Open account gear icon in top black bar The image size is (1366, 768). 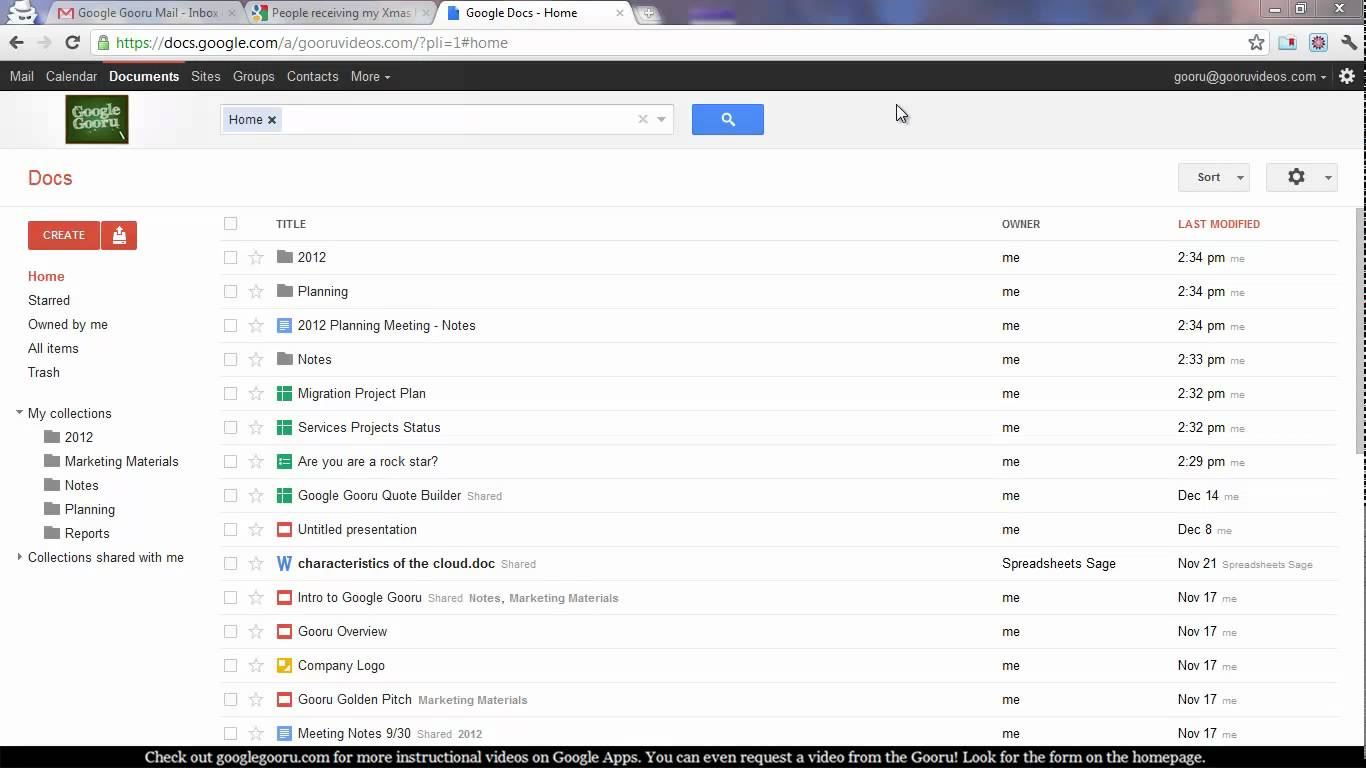pyautogui.click(x=1347, y=76)
